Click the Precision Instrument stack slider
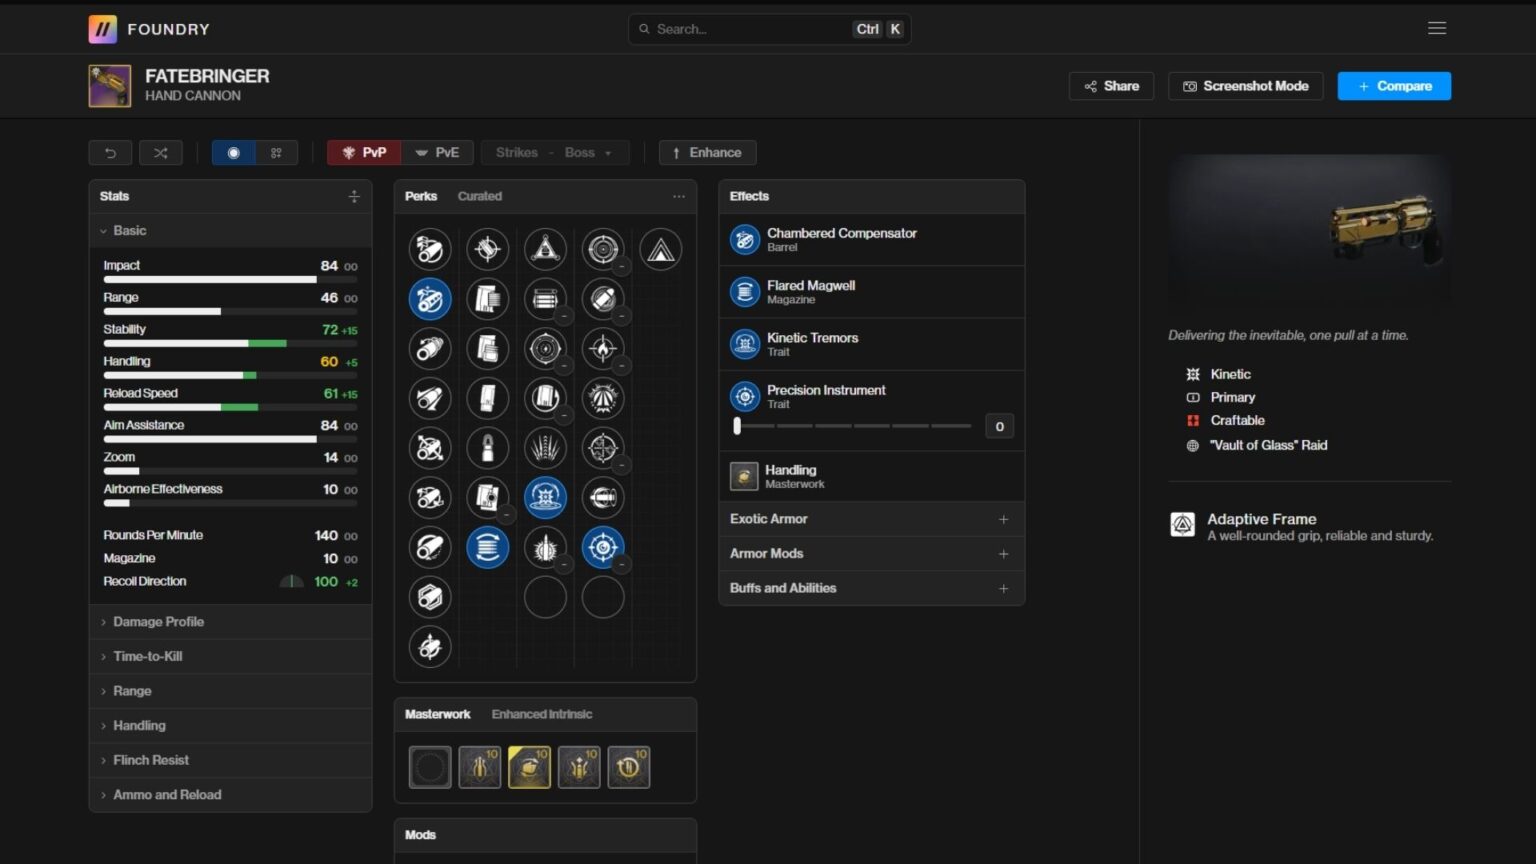Image resolution: width=1536 pixels, height=864 pixels. point(853,426)
